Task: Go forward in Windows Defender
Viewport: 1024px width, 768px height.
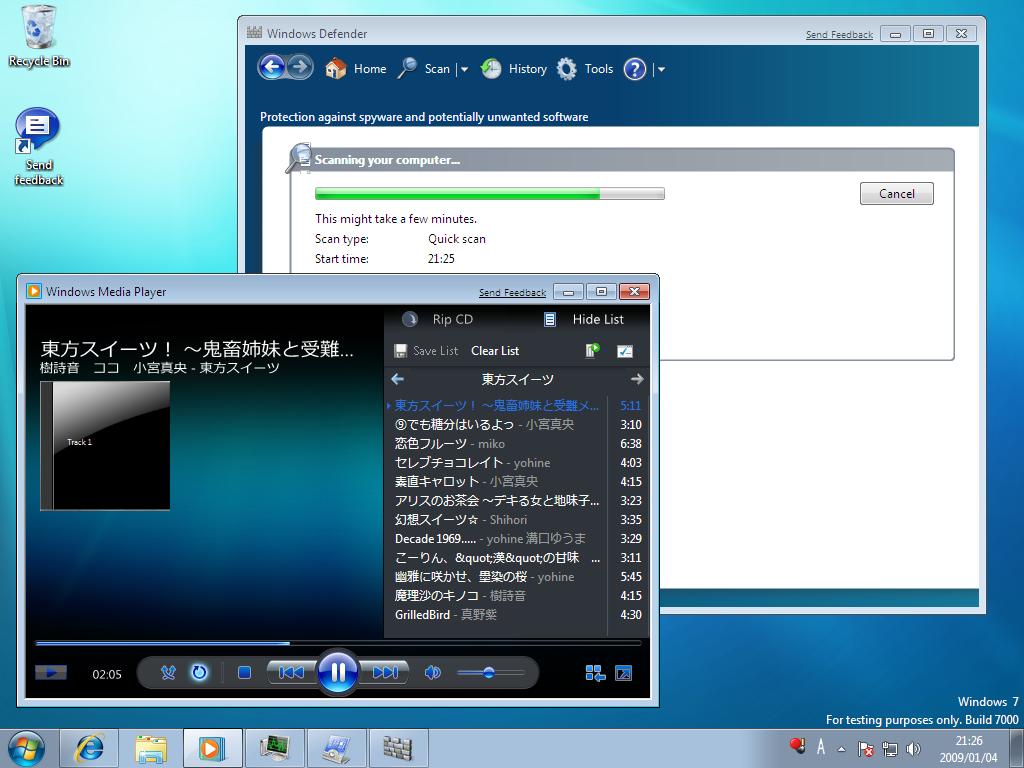Action: (300, 67)
